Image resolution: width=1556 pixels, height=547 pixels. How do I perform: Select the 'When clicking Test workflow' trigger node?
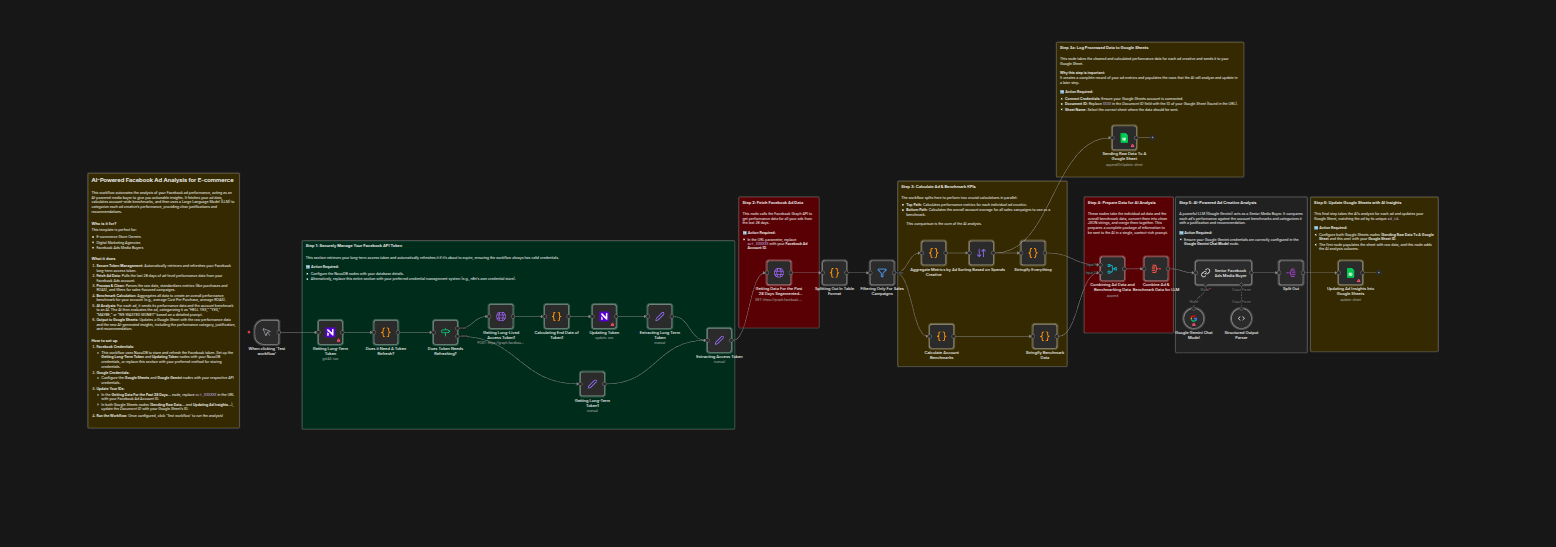pos(266,332)
